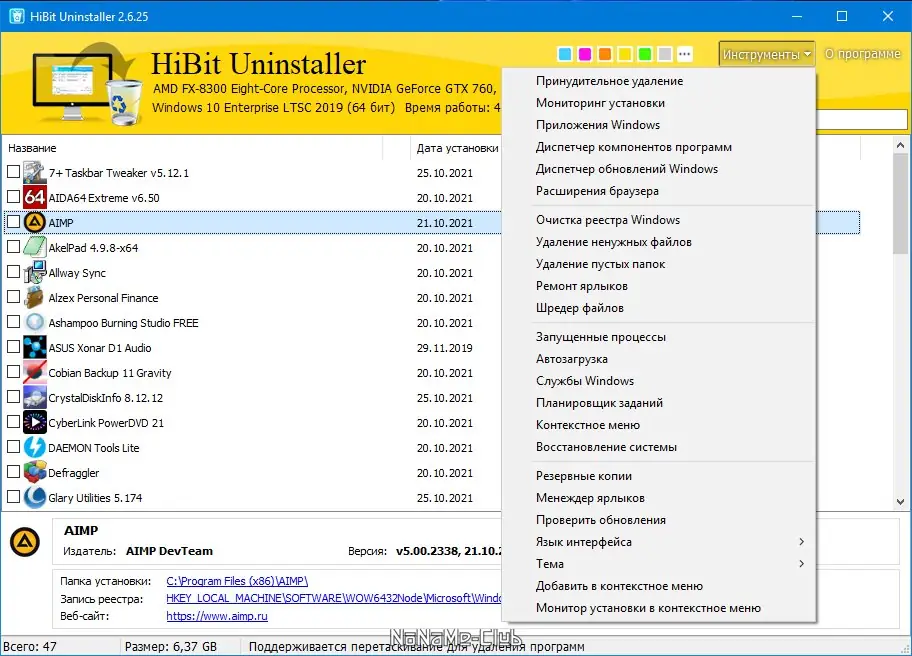912x656 pixels.
Task: Click the Cobian Backup 11 Gravity icon
Action: [x=34, y=372]
